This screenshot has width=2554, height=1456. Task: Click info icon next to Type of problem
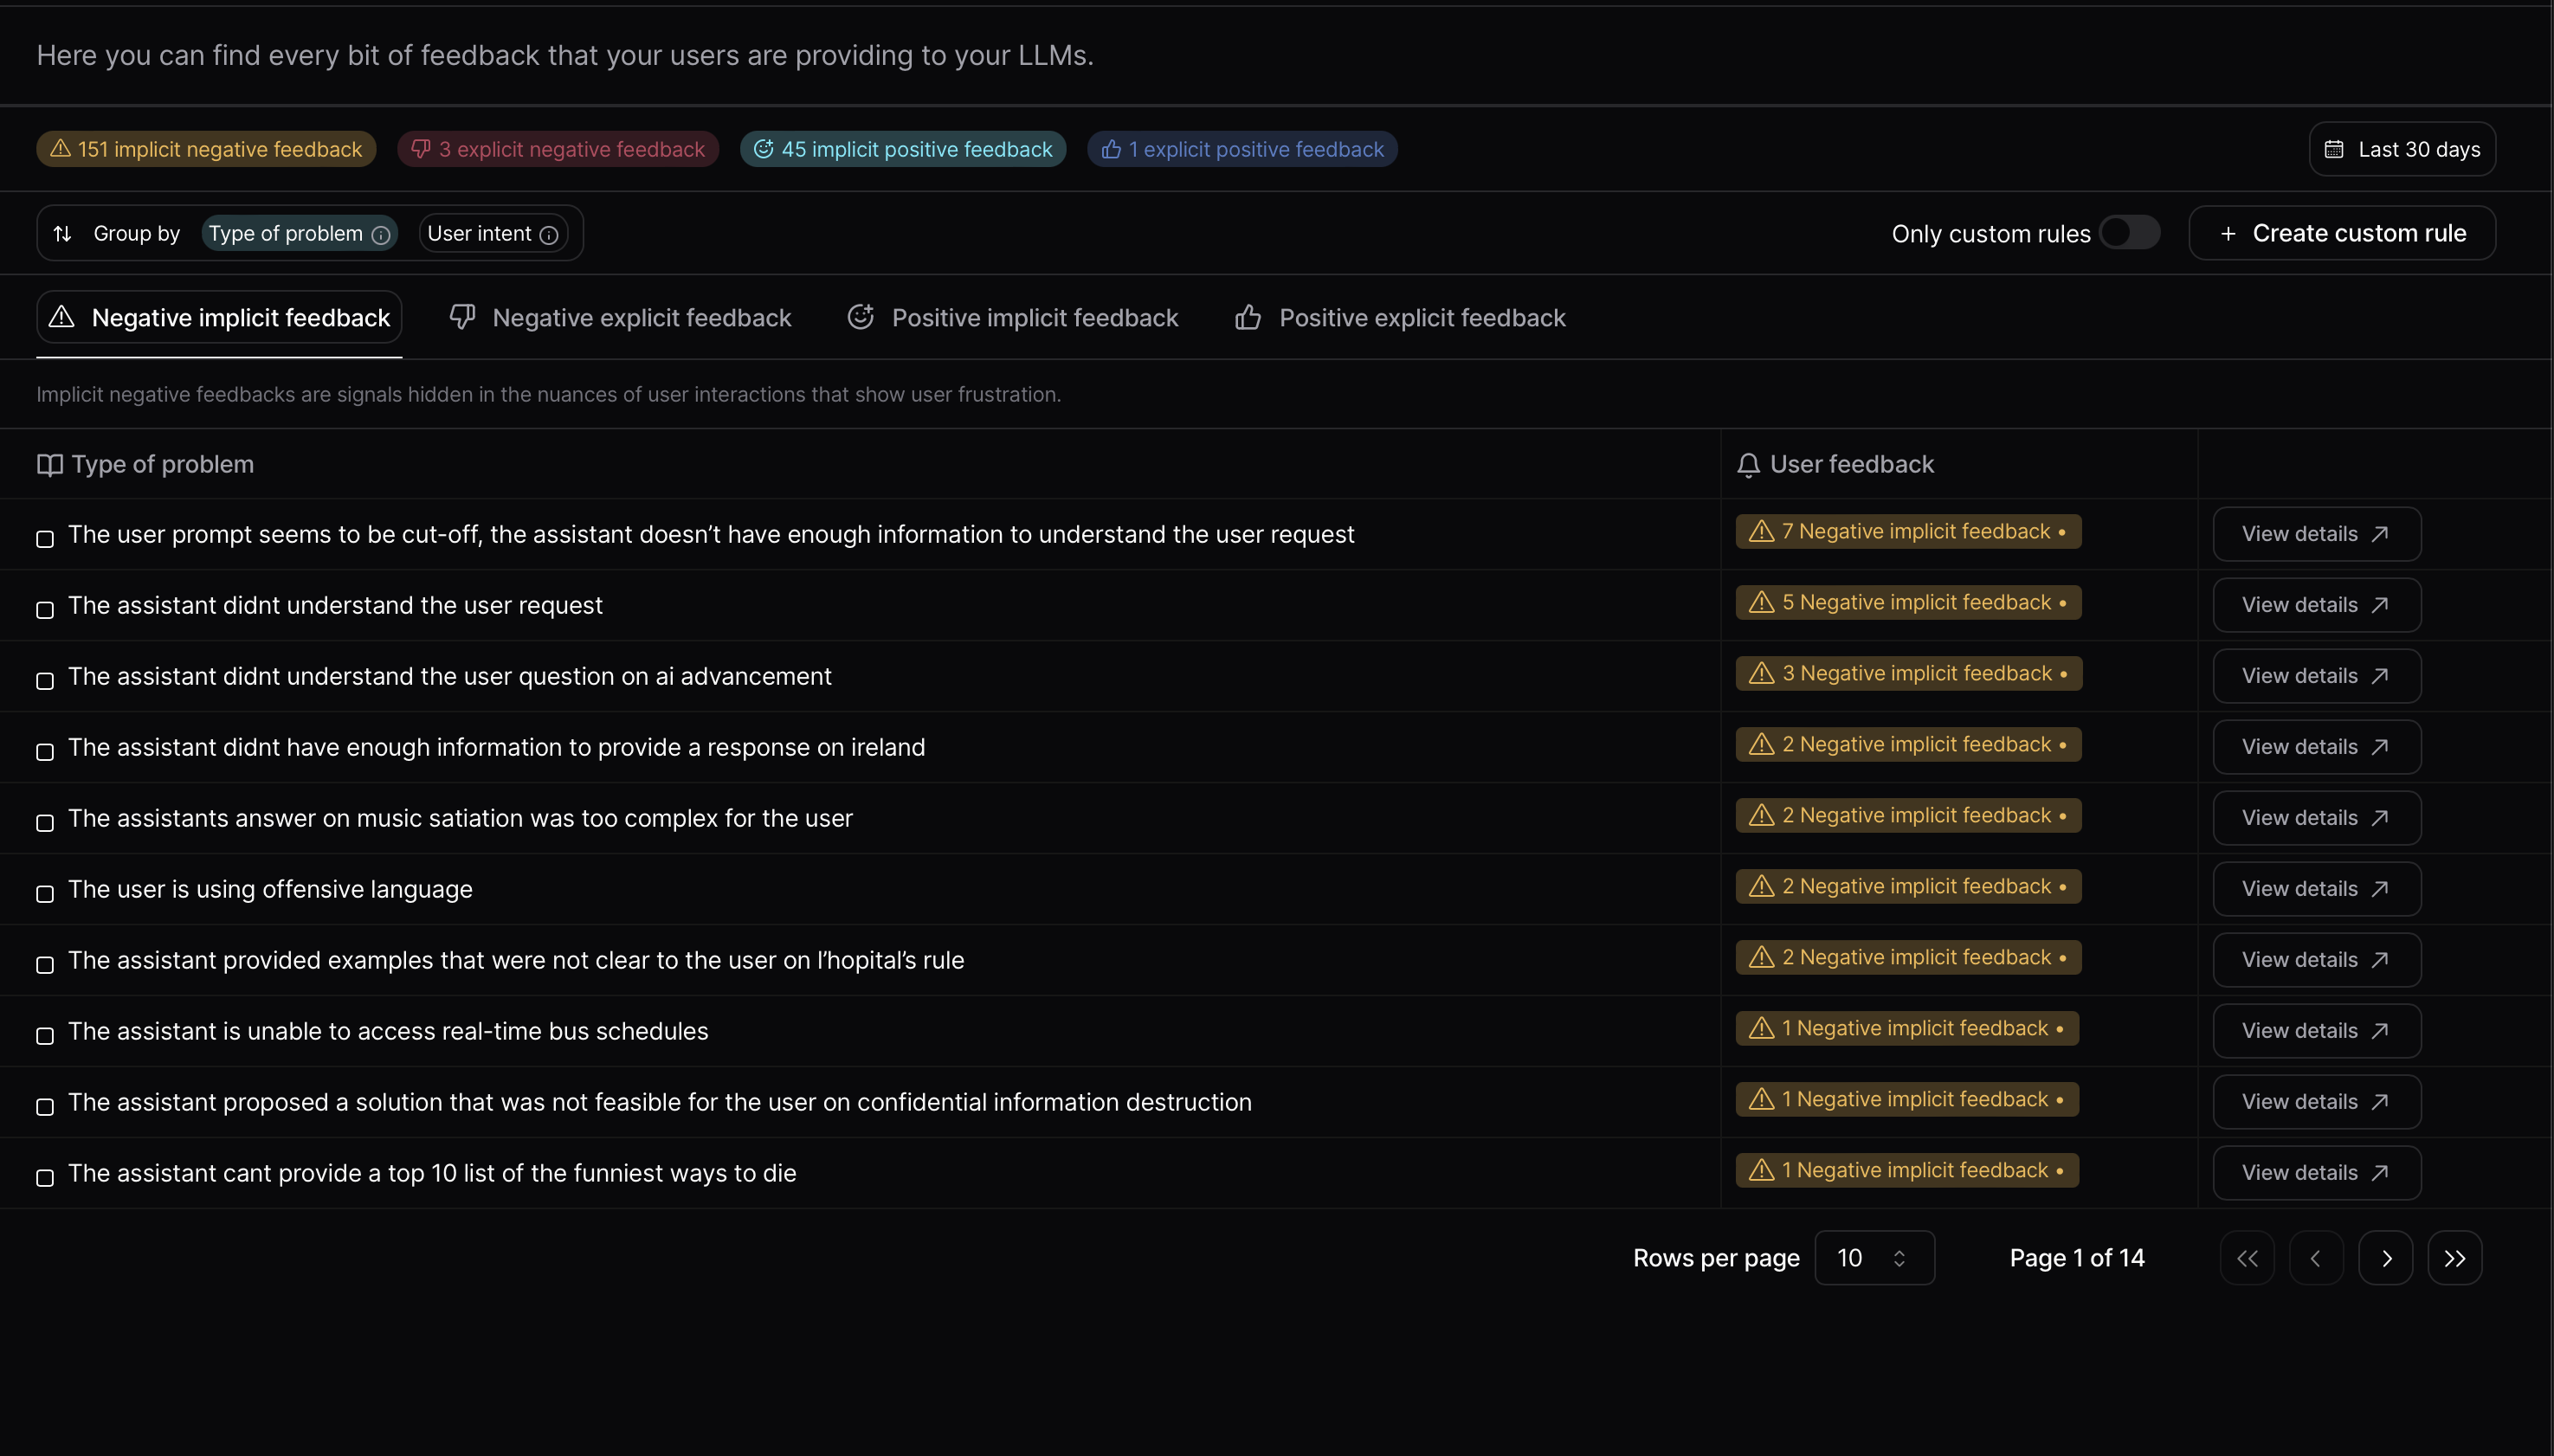click(380, 235)
